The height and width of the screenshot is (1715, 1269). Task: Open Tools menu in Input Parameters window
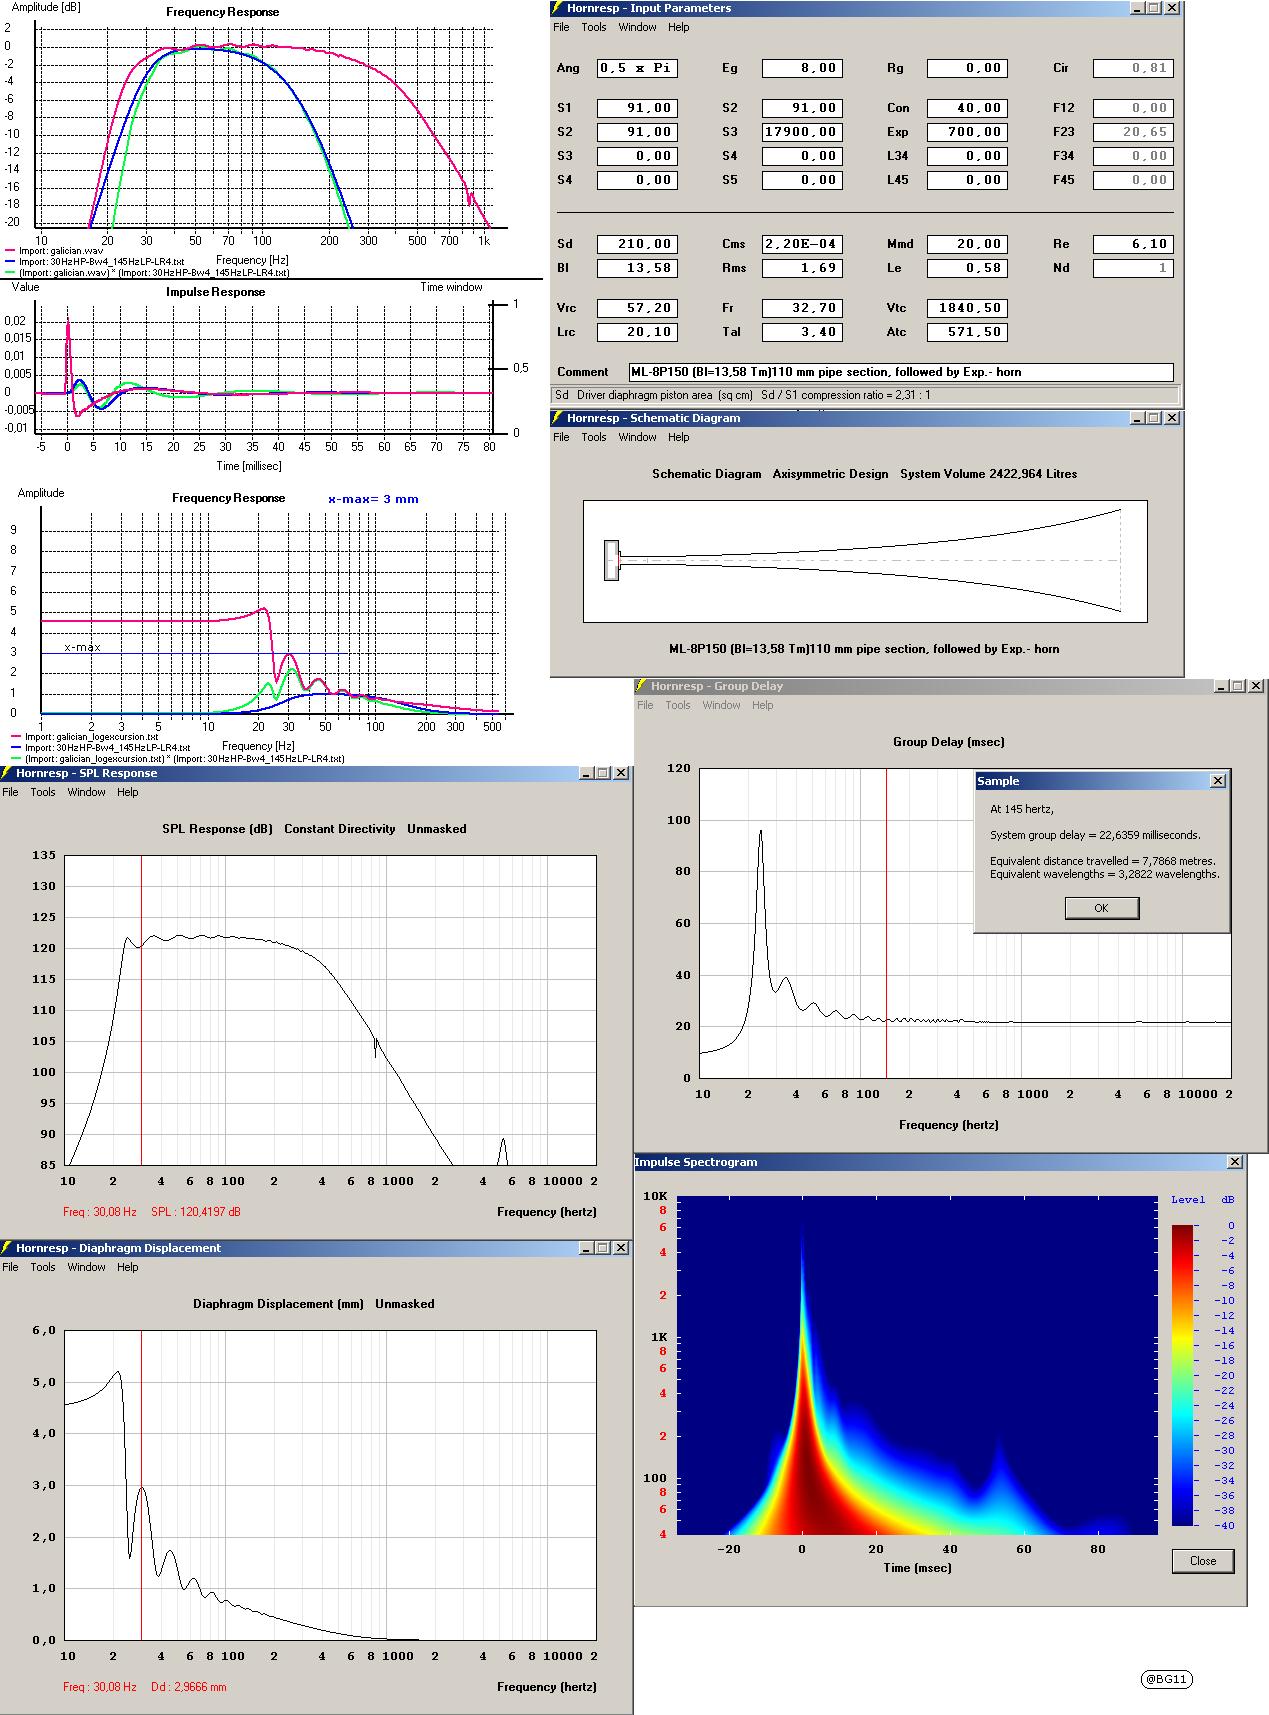(594, 27)
